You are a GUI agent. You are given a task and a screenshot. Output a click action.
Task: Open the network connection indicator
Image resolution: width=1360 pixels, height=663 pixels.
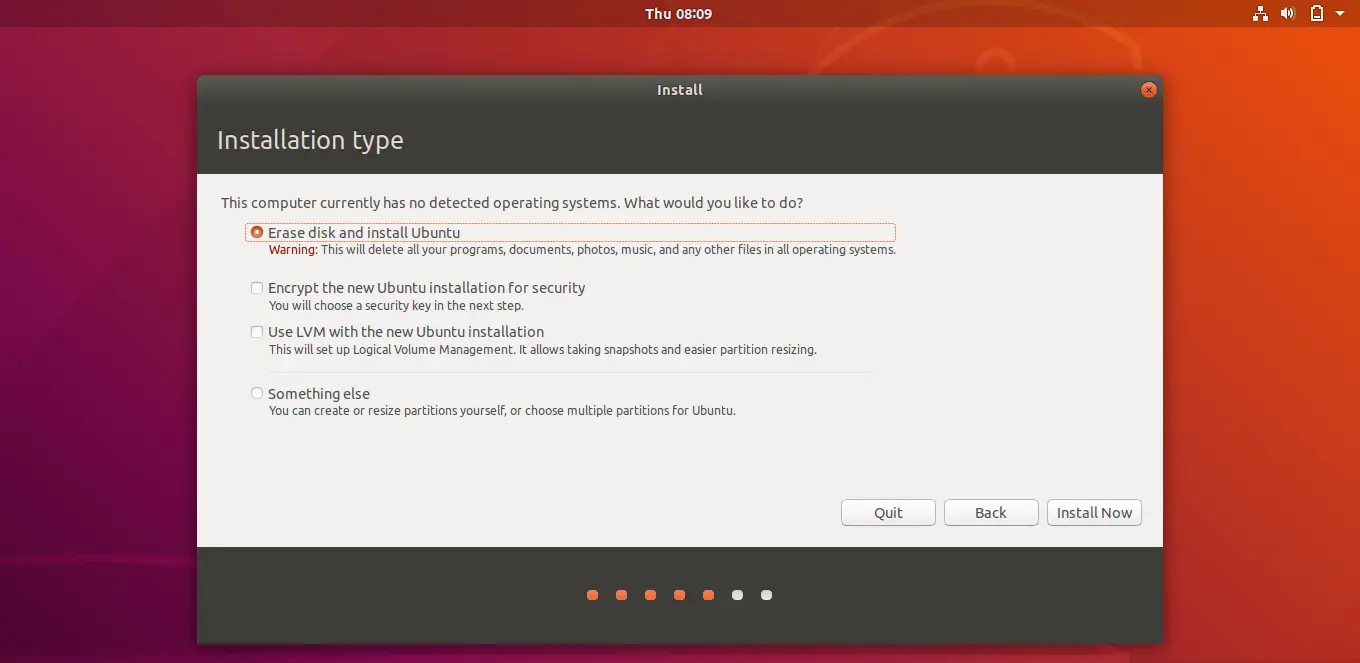coord(1259,14)
